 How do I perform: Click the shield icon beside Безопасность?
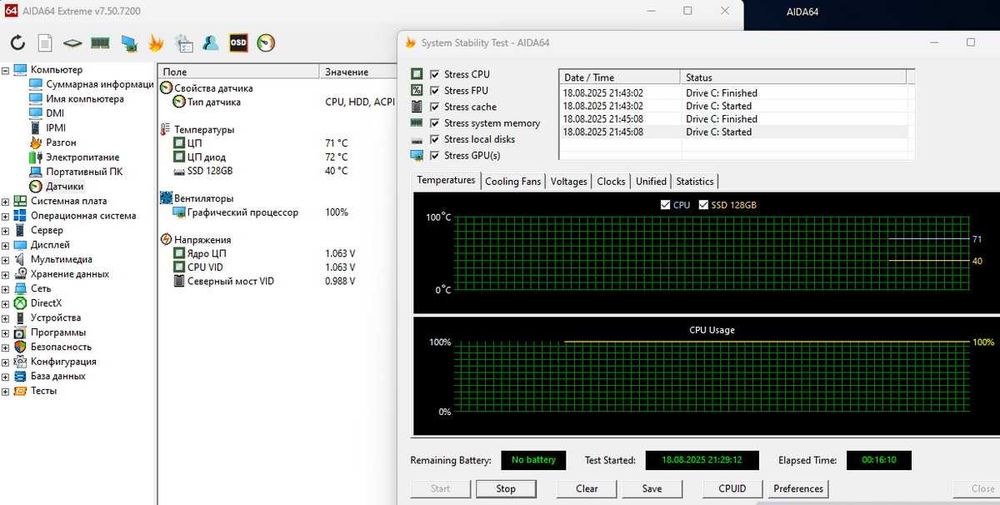(x=20, y=347)
